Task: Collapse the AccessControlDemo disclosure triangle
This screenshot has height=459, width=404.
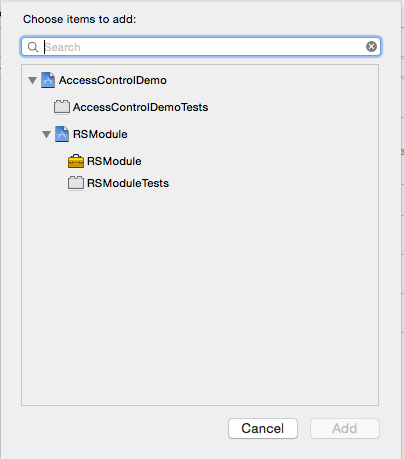Action: (32, 81)
